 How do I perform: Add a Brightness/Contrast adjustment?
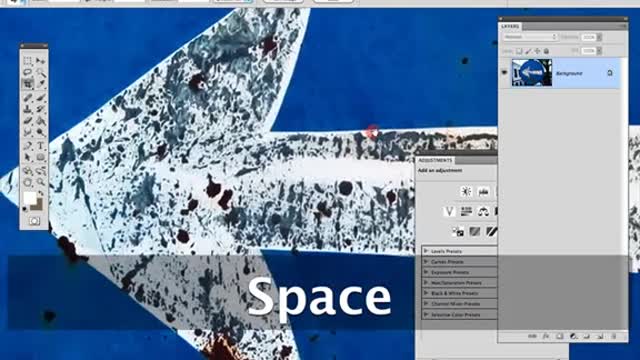click(x=466, y=191)
